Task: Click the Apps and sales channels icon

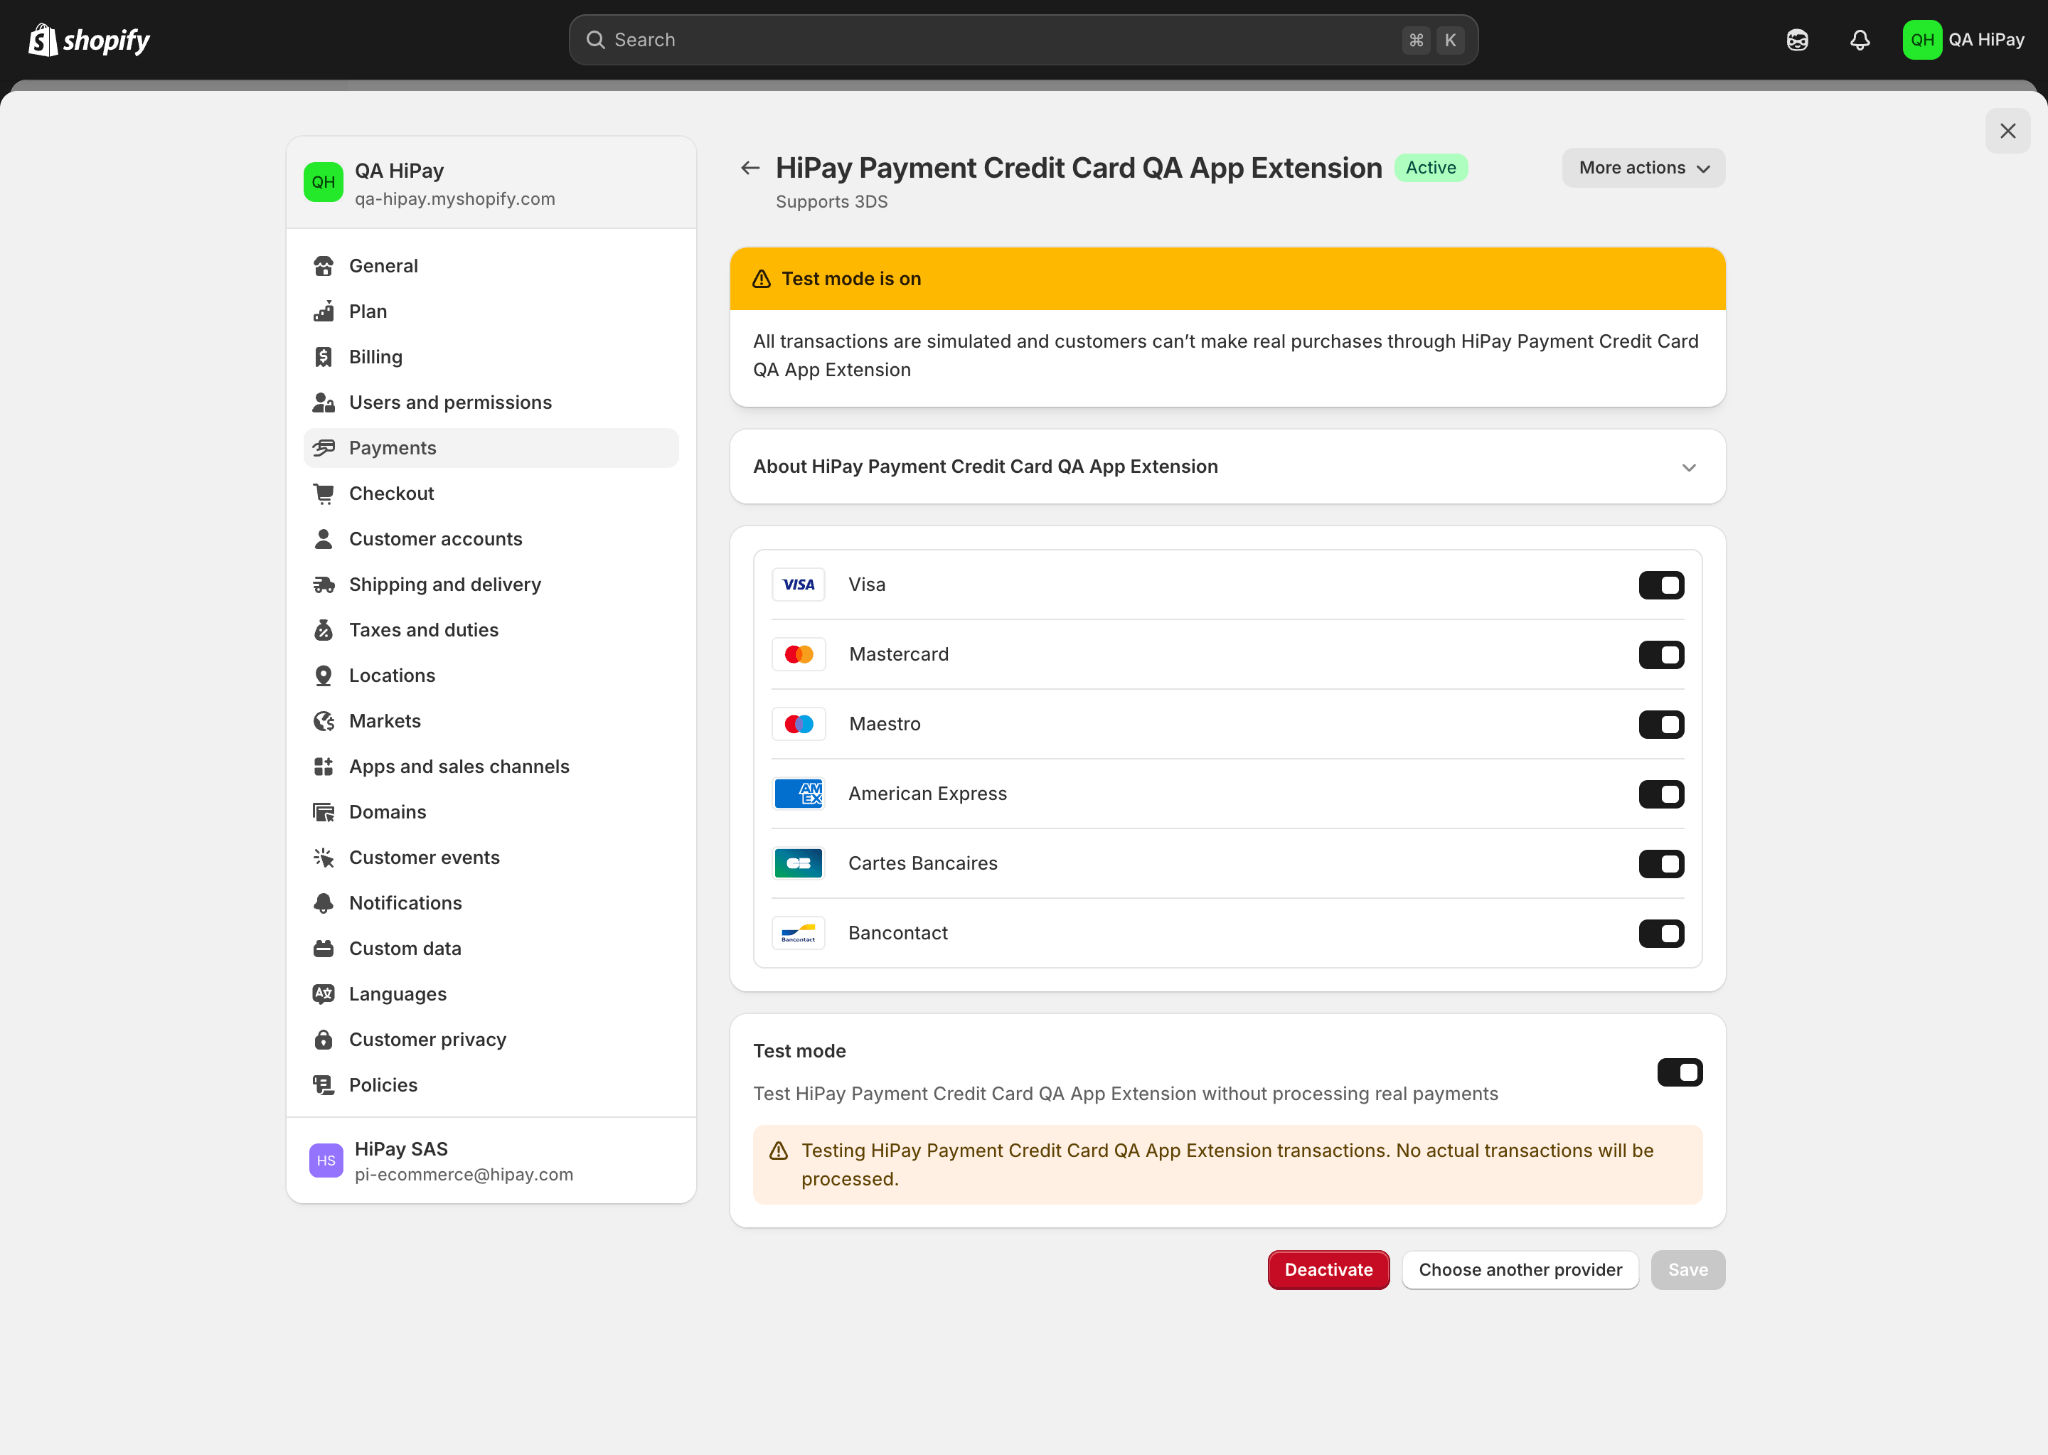Action: [x=323, y=767]
